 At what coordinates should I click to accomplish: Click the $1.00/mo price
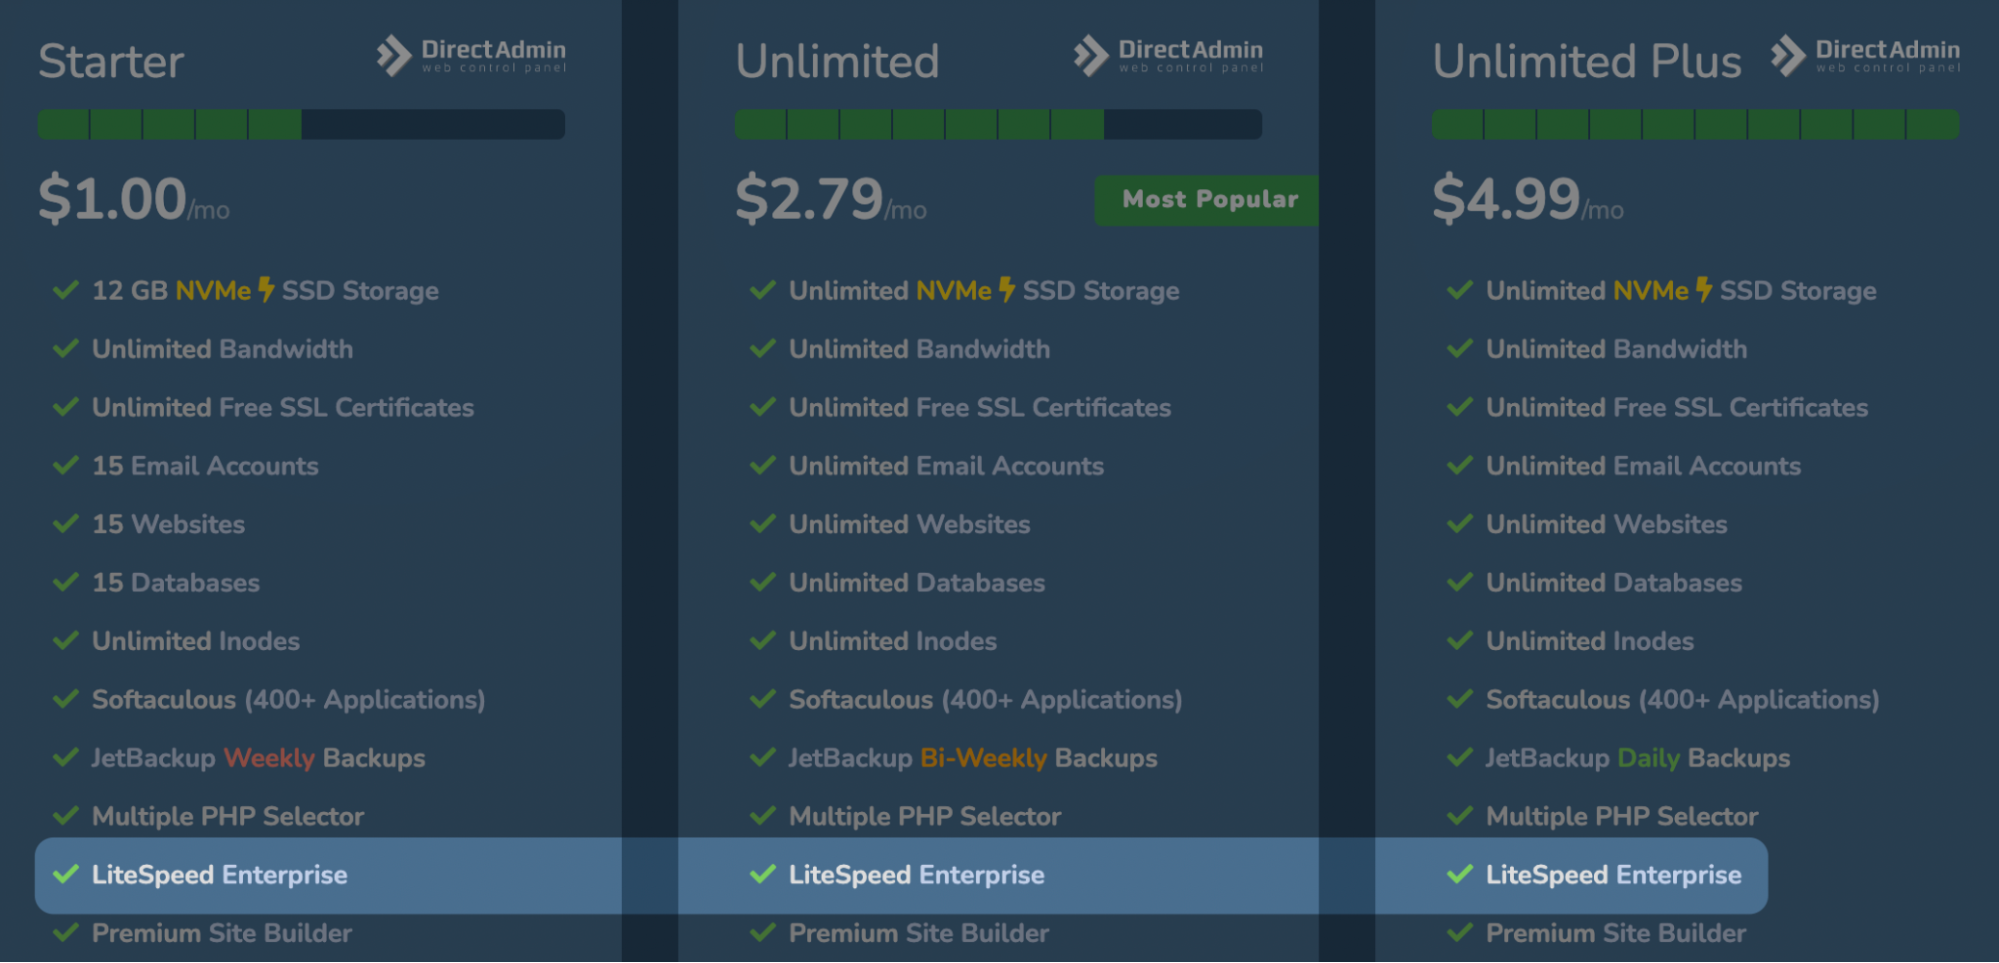pyautogui.click(x=134, y=198)
